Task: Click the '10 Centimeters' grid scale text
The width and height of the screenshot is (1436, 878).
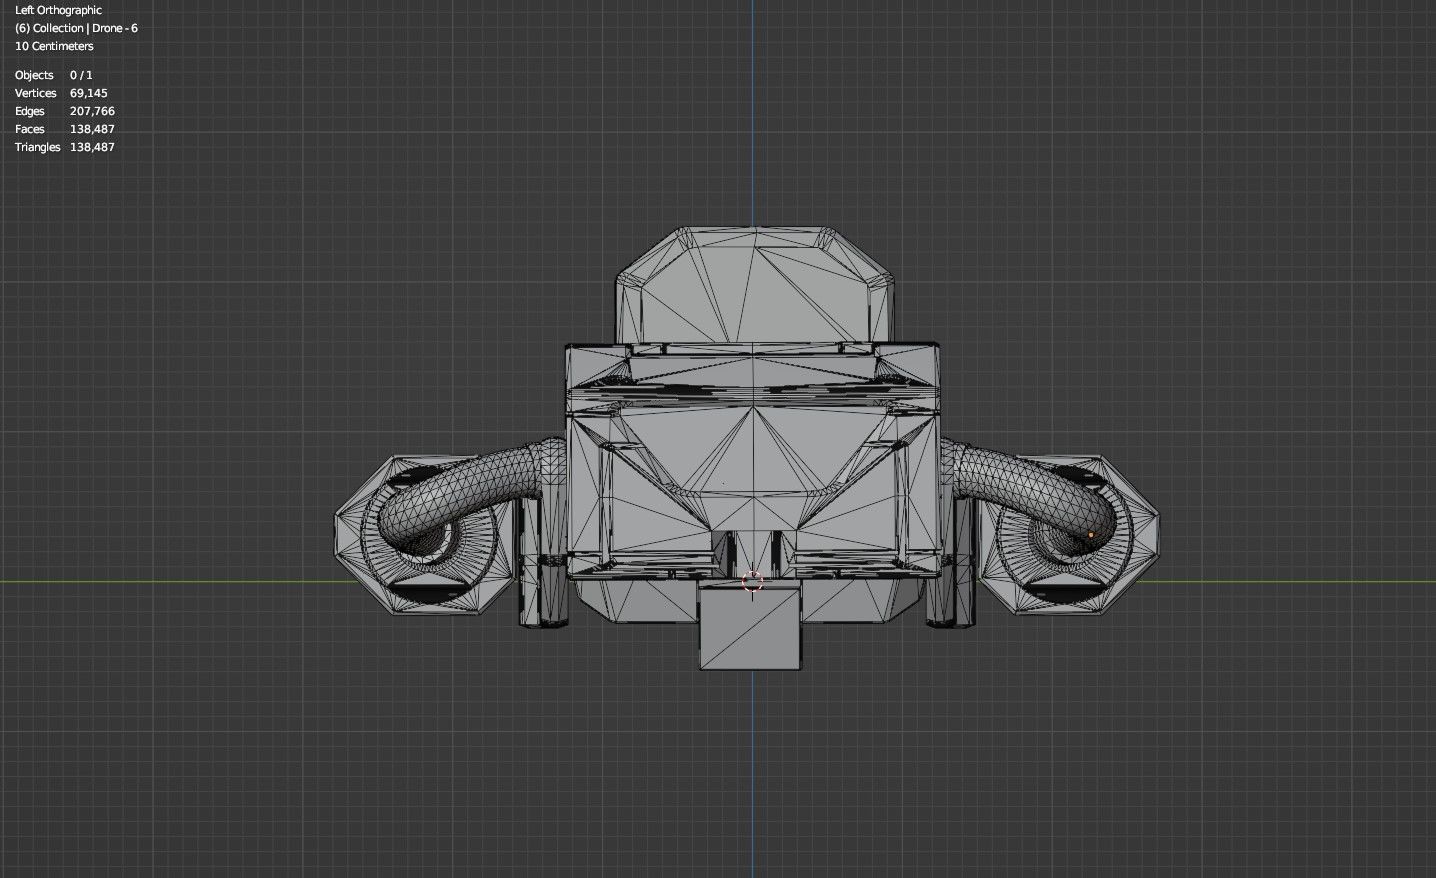Action: pyautogui.click(x=54, y=46)
